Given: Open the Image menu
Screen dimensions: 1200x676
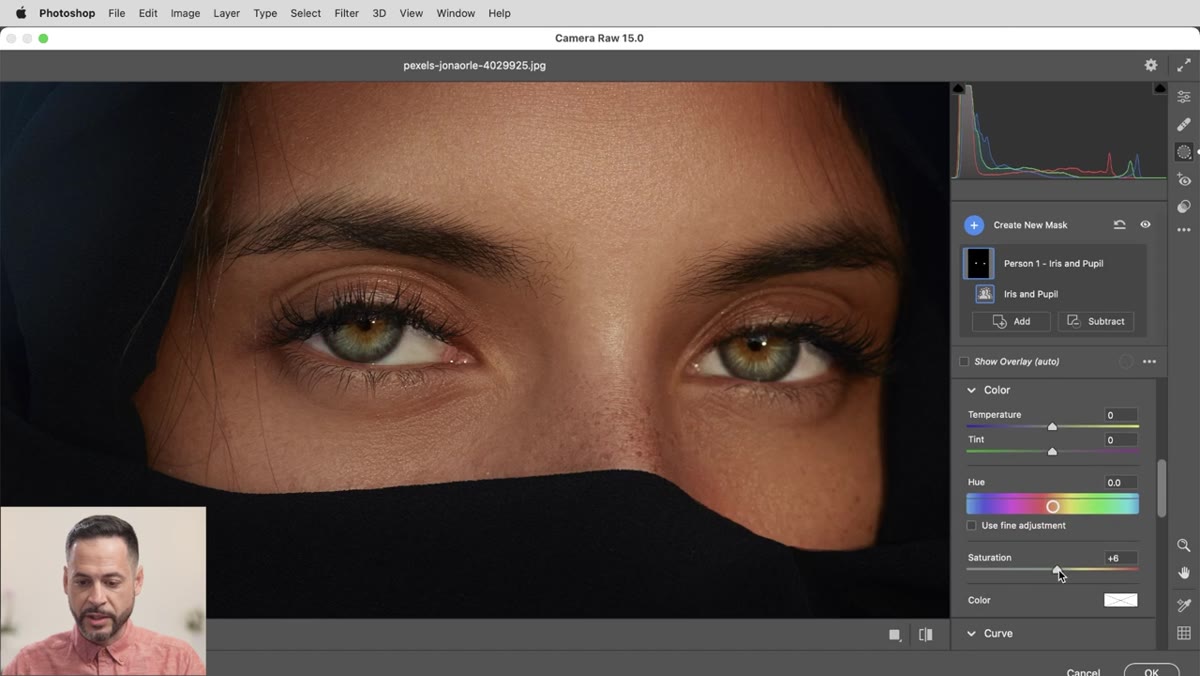Looking at the screenshot, I should click(185, 13).
